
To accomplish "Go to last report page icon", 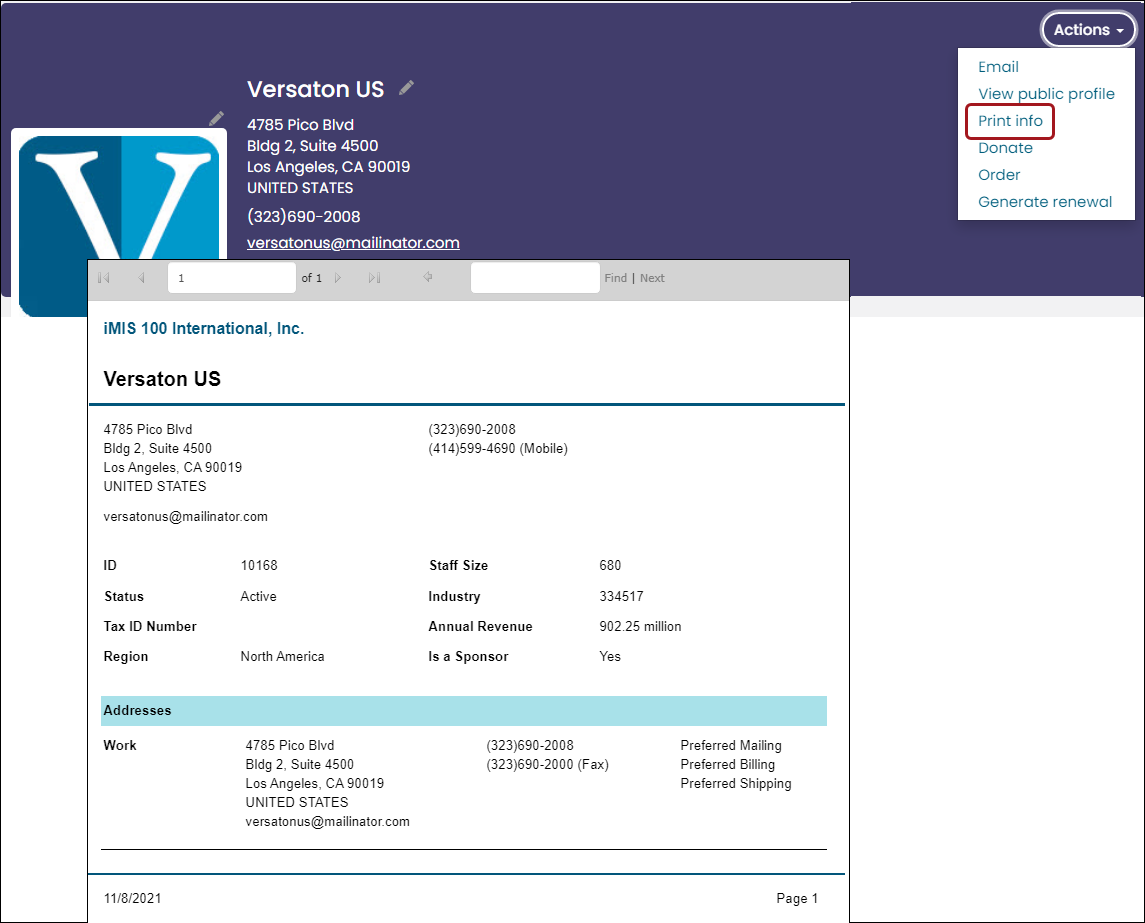I will point(375,277).
